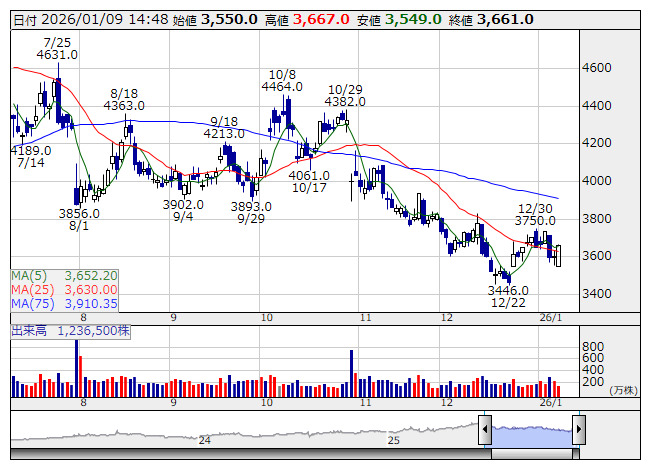Click the MA(75) legend label
The image size is (653, 470).
(x=32, y=303)
